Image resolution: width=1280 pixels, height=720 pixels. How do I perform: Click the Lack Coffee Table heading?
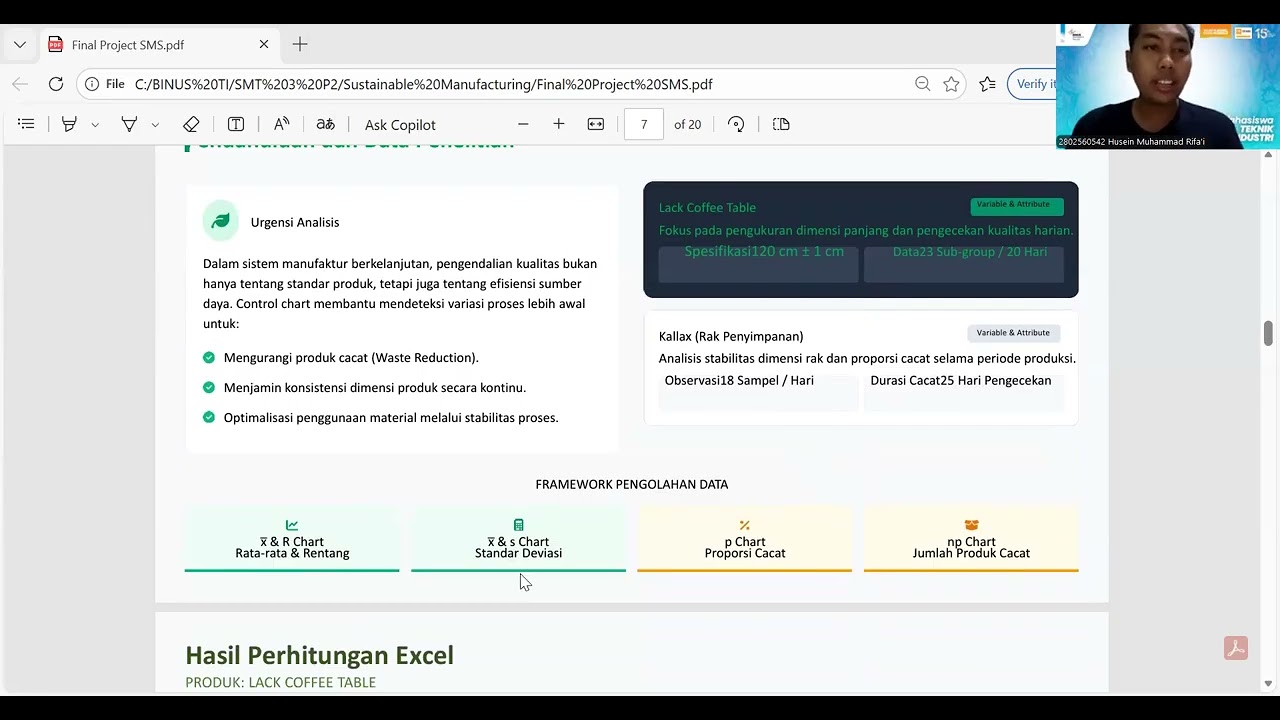[707, 207]
